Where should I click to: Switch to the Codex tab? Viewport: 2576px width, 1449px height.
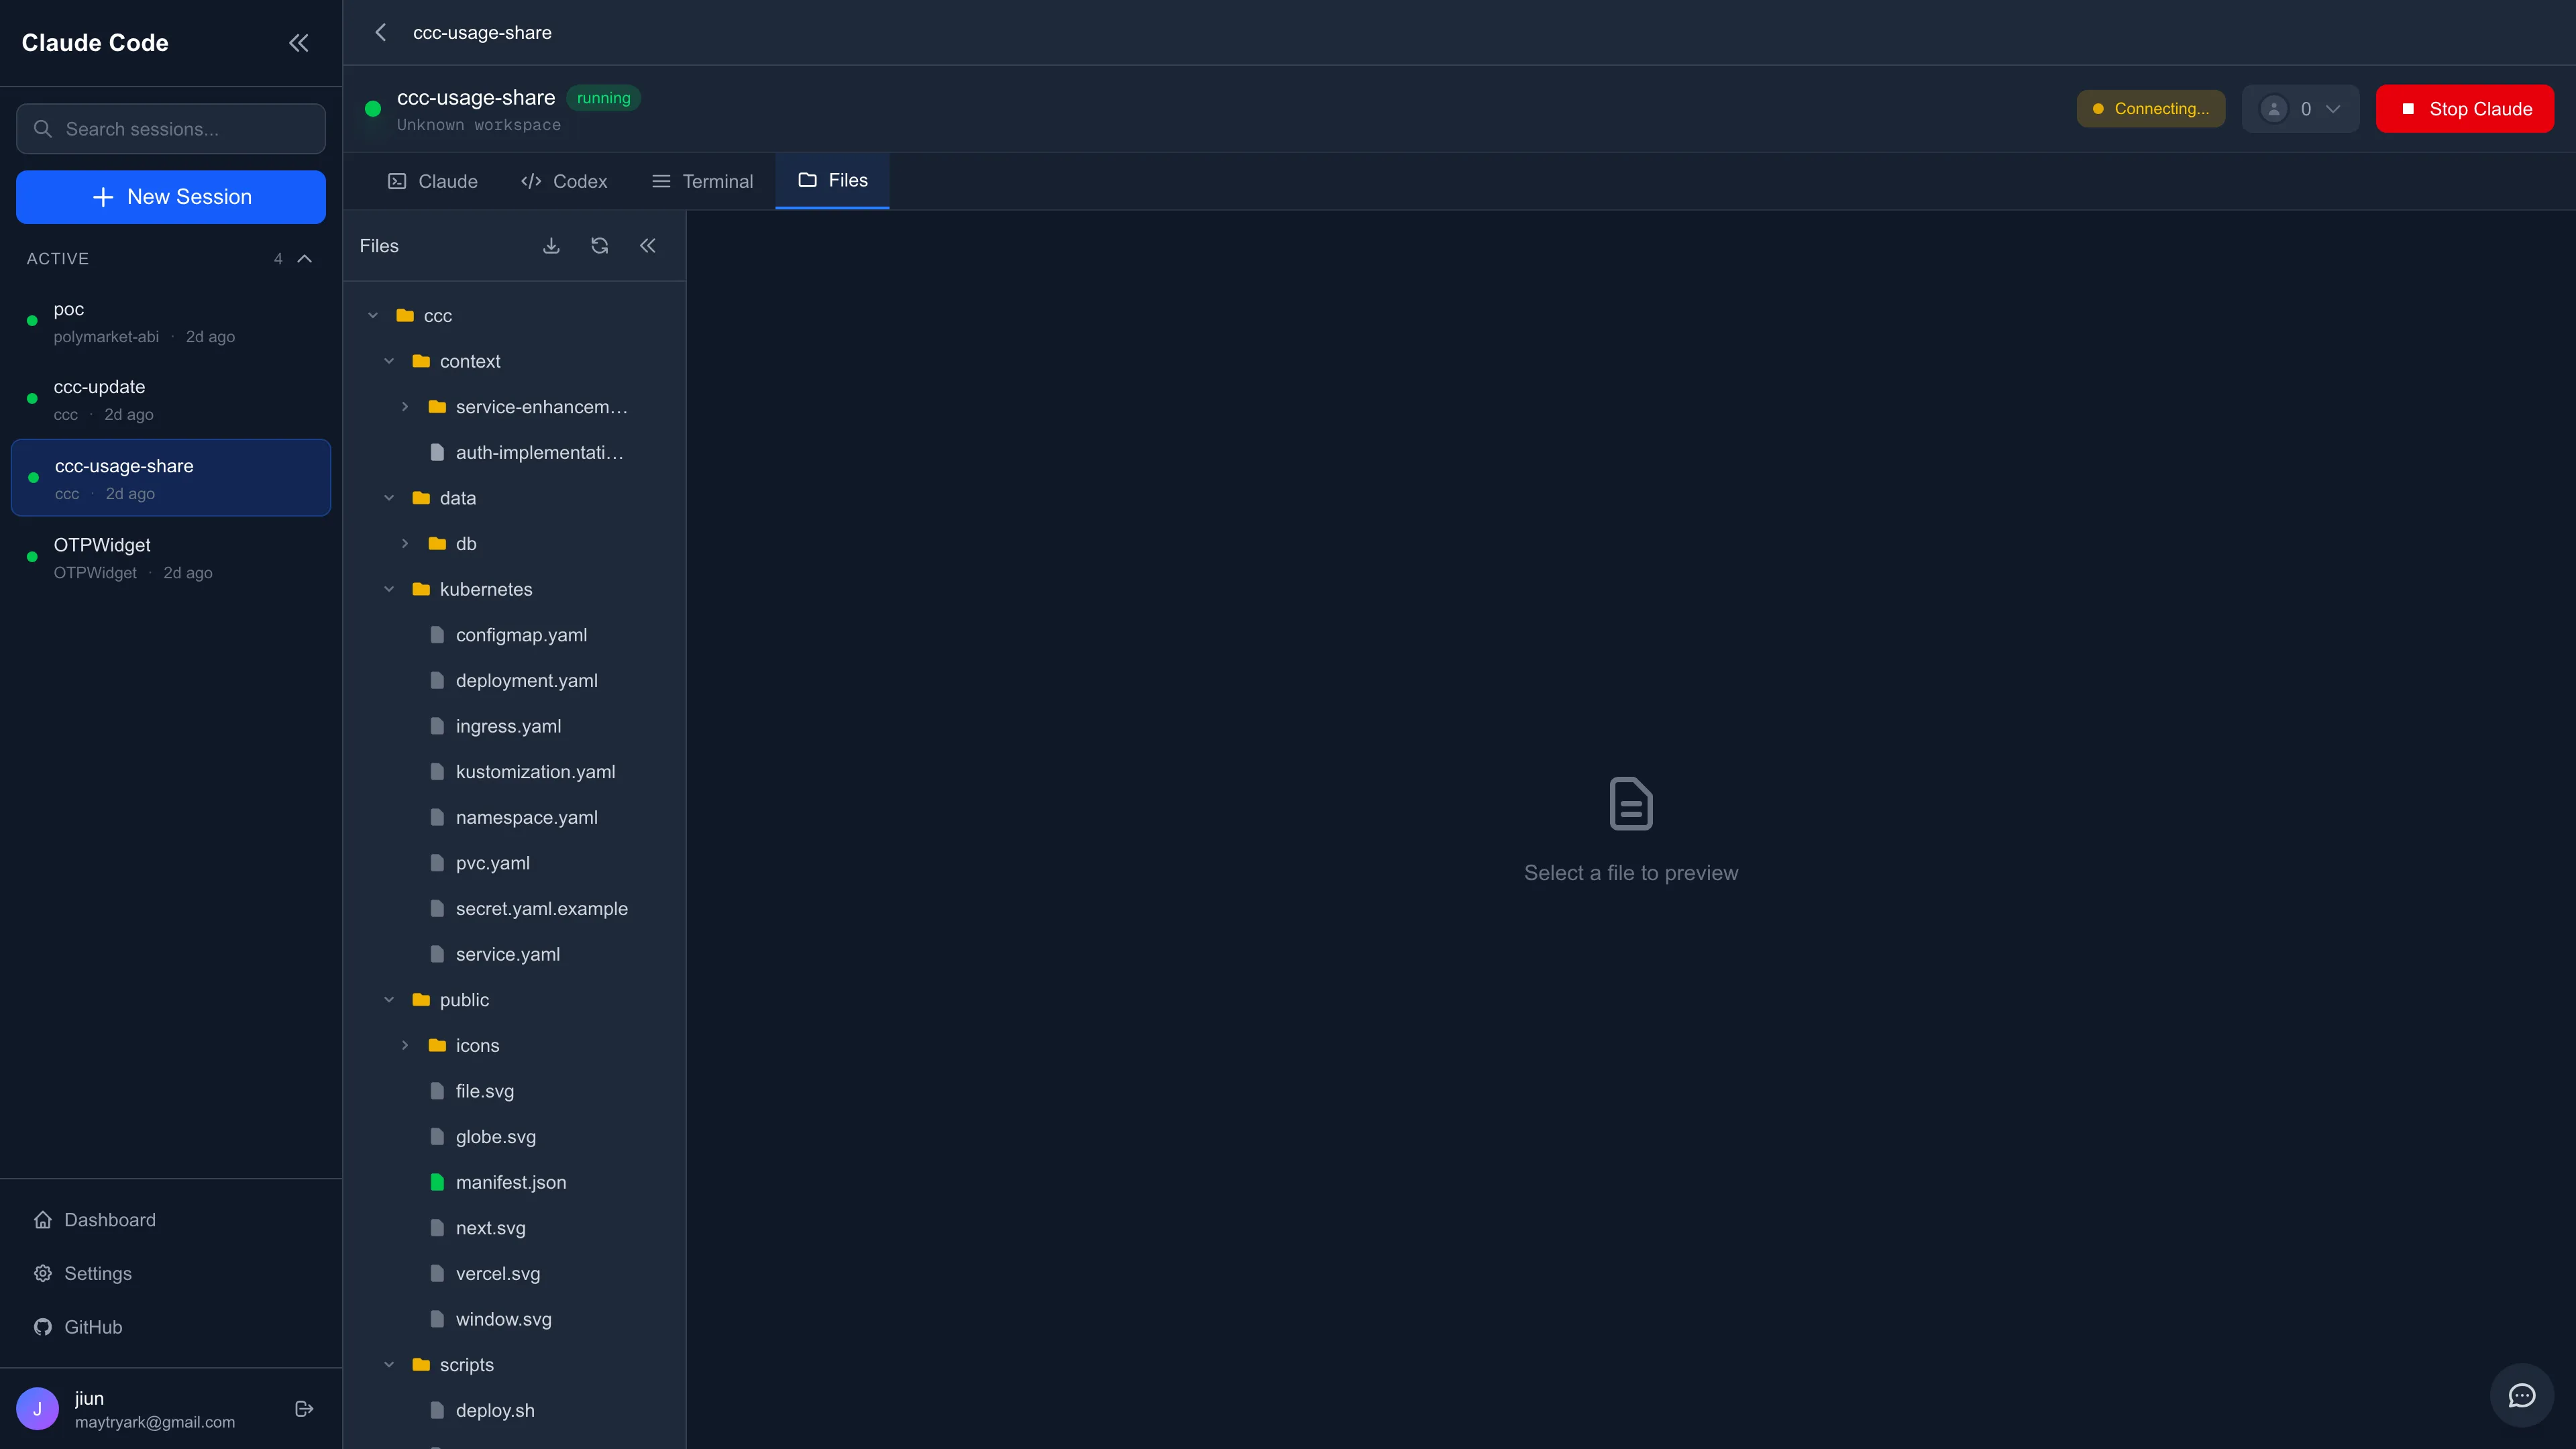pyautogui.click(x=564, y=181)
